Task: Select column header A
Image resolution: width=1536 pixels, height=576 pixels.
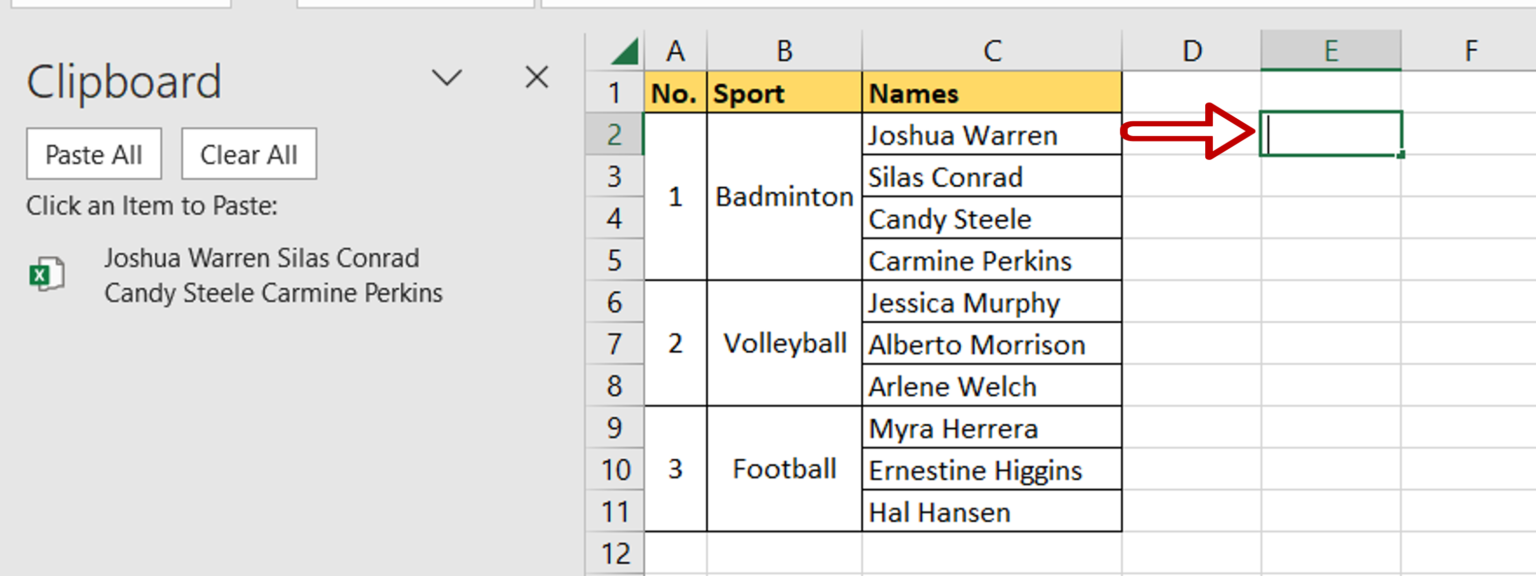Action: tap(676, 49)
